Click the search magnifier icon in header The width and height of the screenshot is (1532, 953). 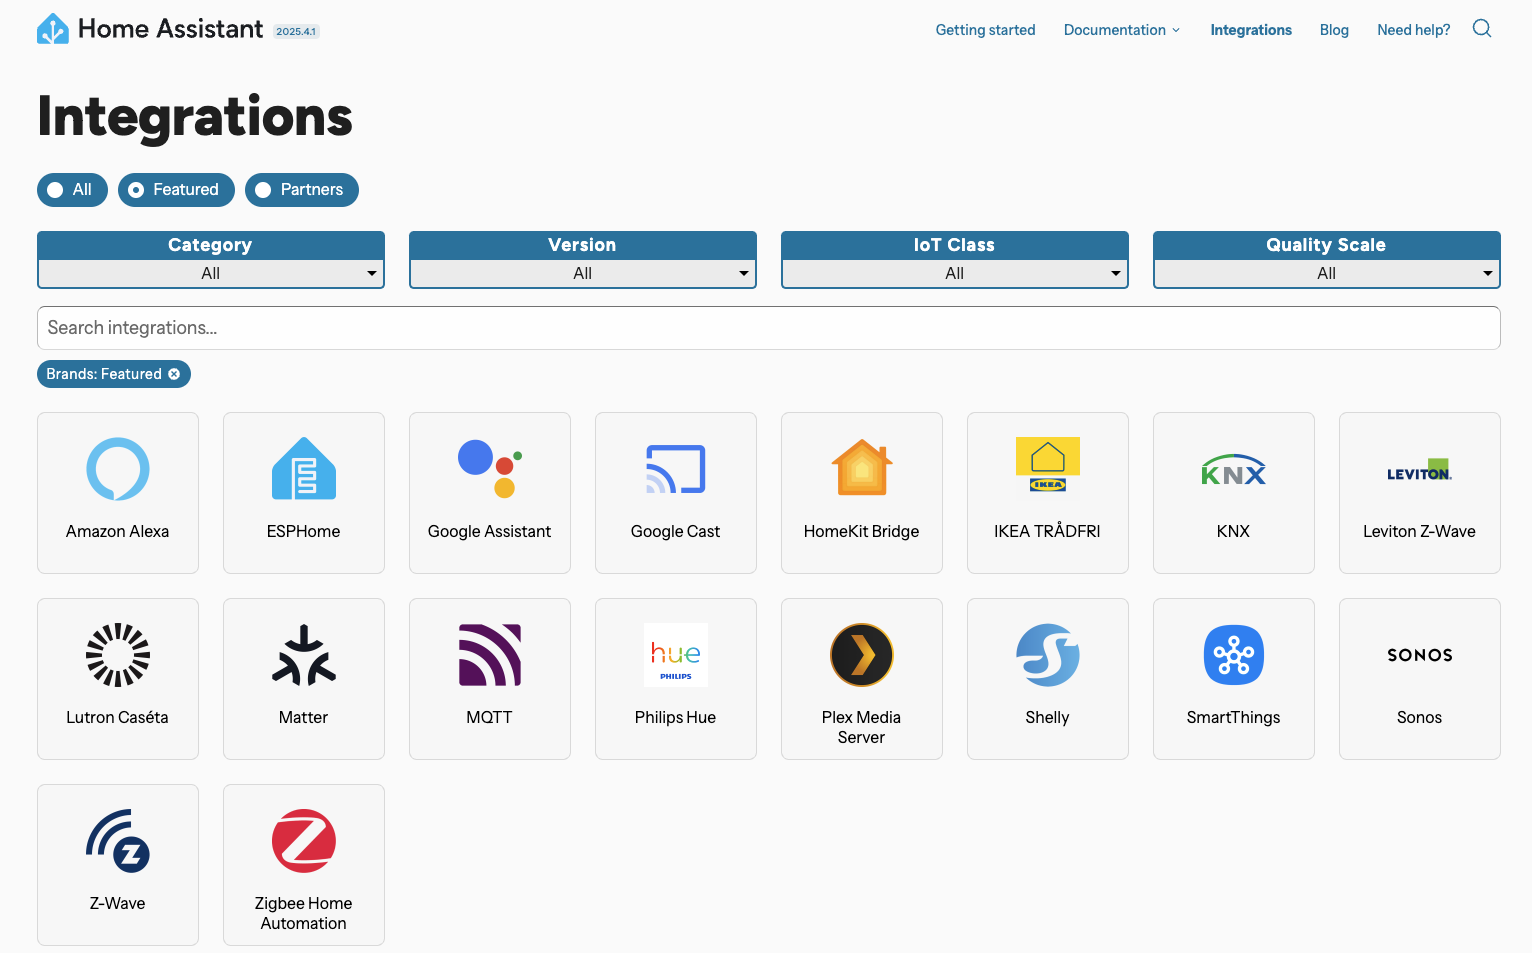coord(1482,29)
